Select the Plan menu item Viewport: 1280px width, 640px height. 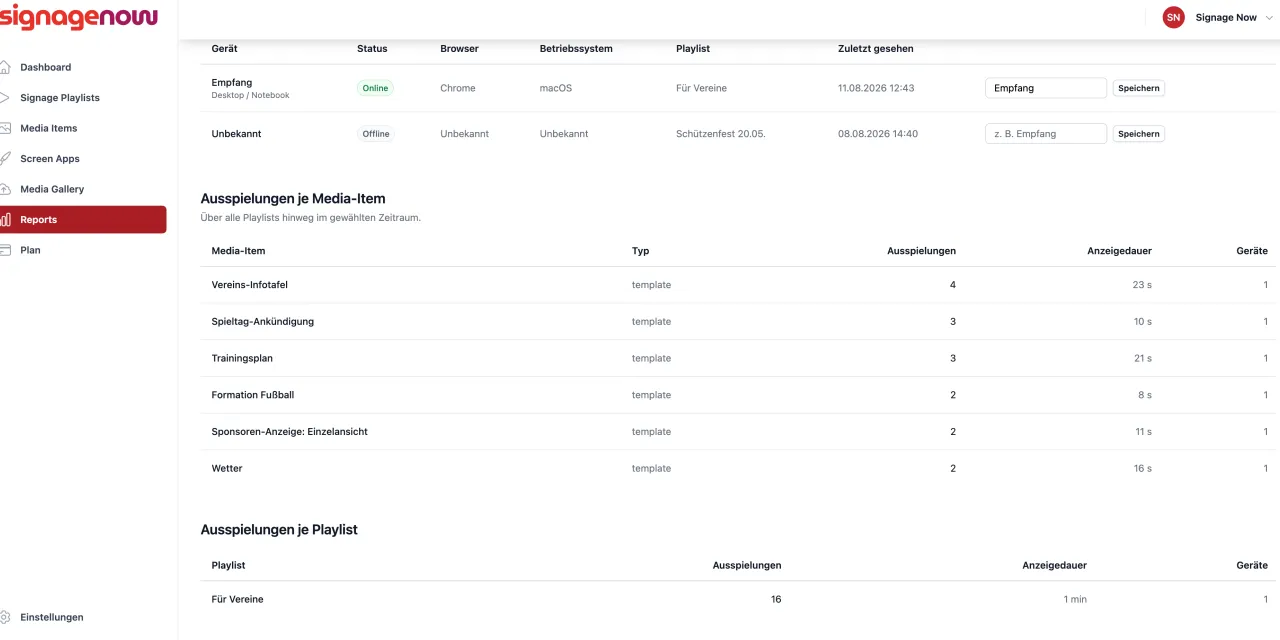pos(83,250)
